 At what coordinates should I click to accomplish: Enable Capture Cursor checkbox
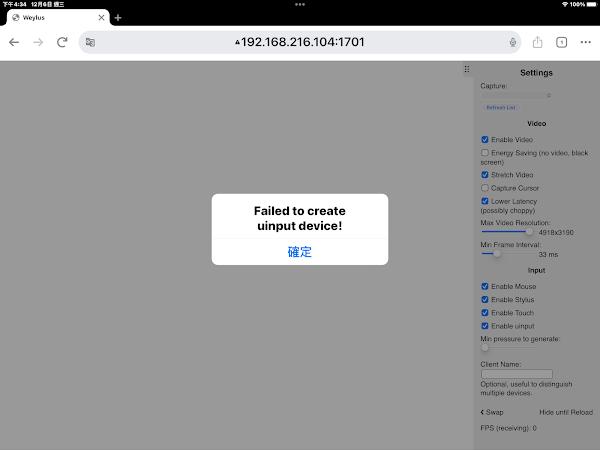(x=485, y=188)
